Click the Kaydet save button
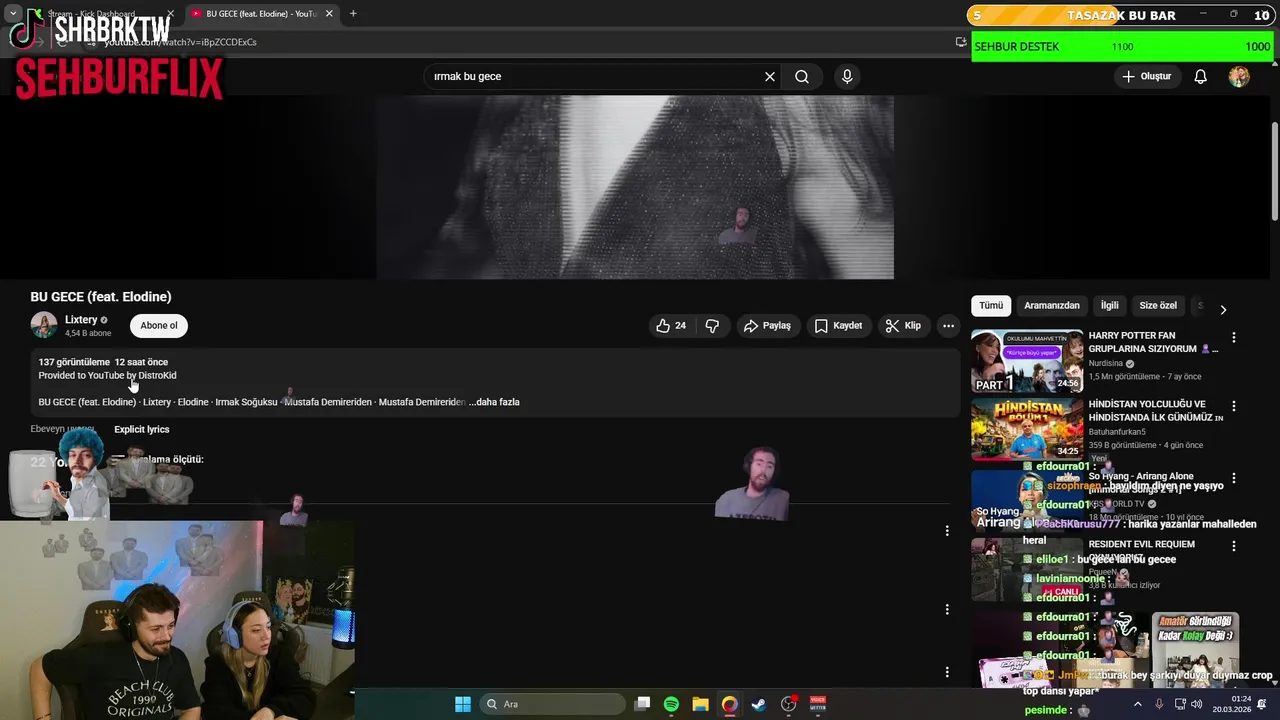This screenshot has height=720, width=1280. click(838, 325)
